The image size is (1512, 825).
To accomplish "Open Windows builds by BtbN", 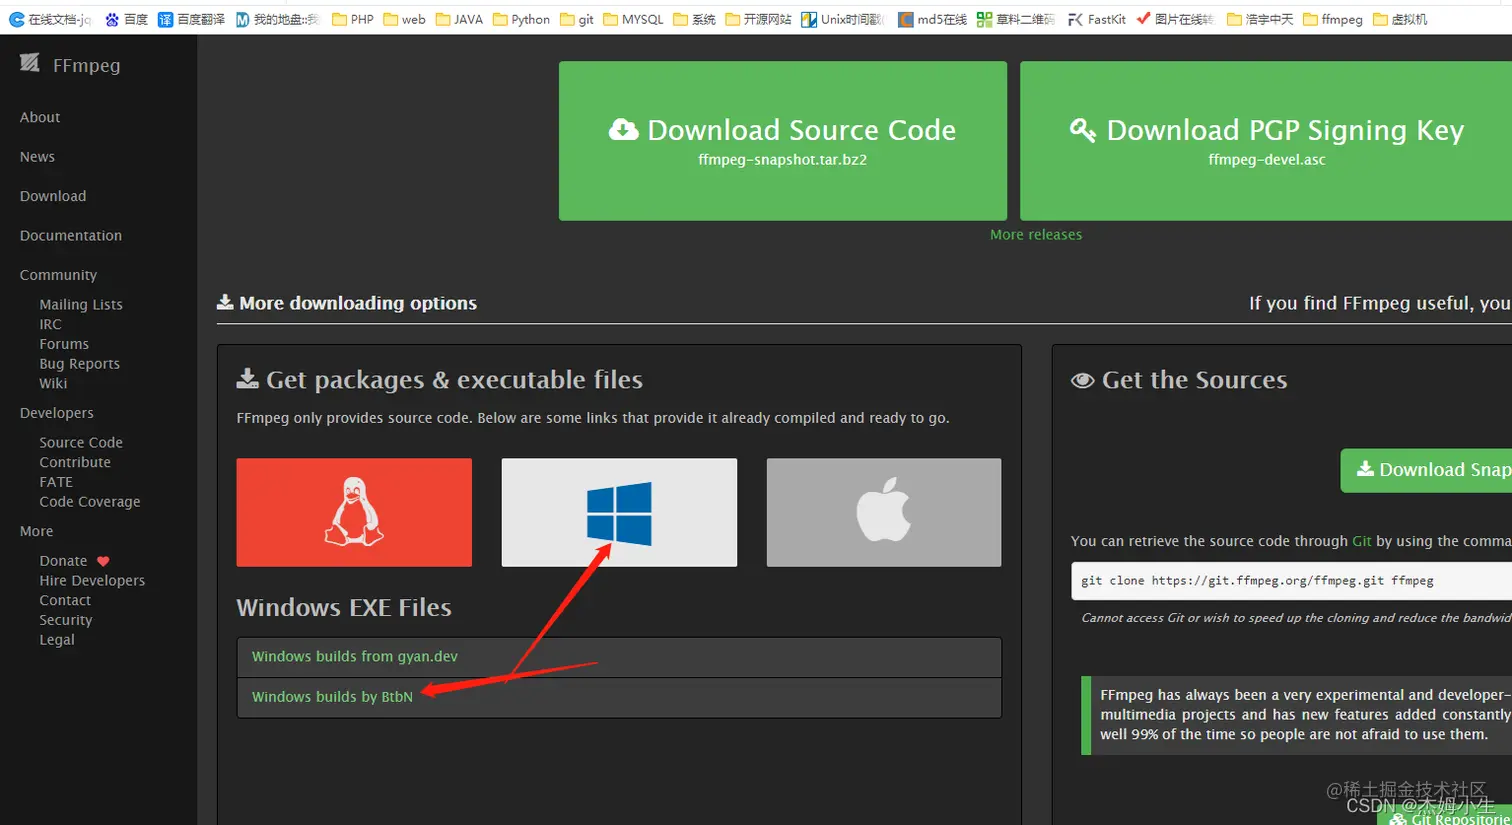I will click(332, 697).
